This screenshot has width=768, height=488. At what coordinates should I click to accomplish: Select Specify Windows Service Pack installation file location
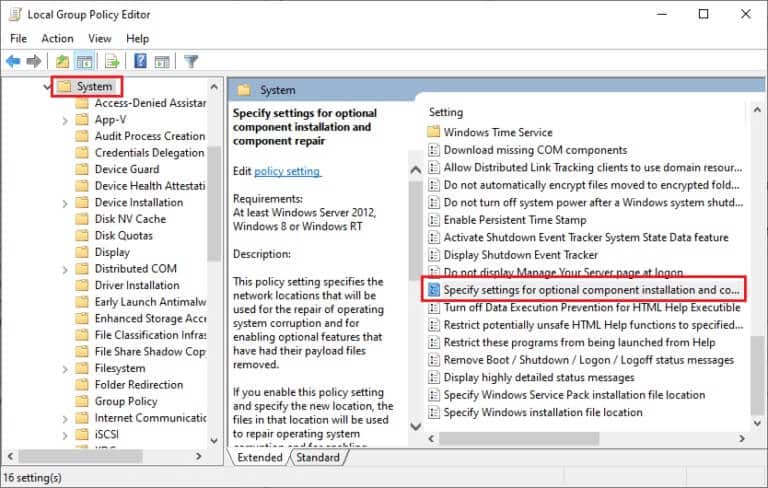click(567, 395)
